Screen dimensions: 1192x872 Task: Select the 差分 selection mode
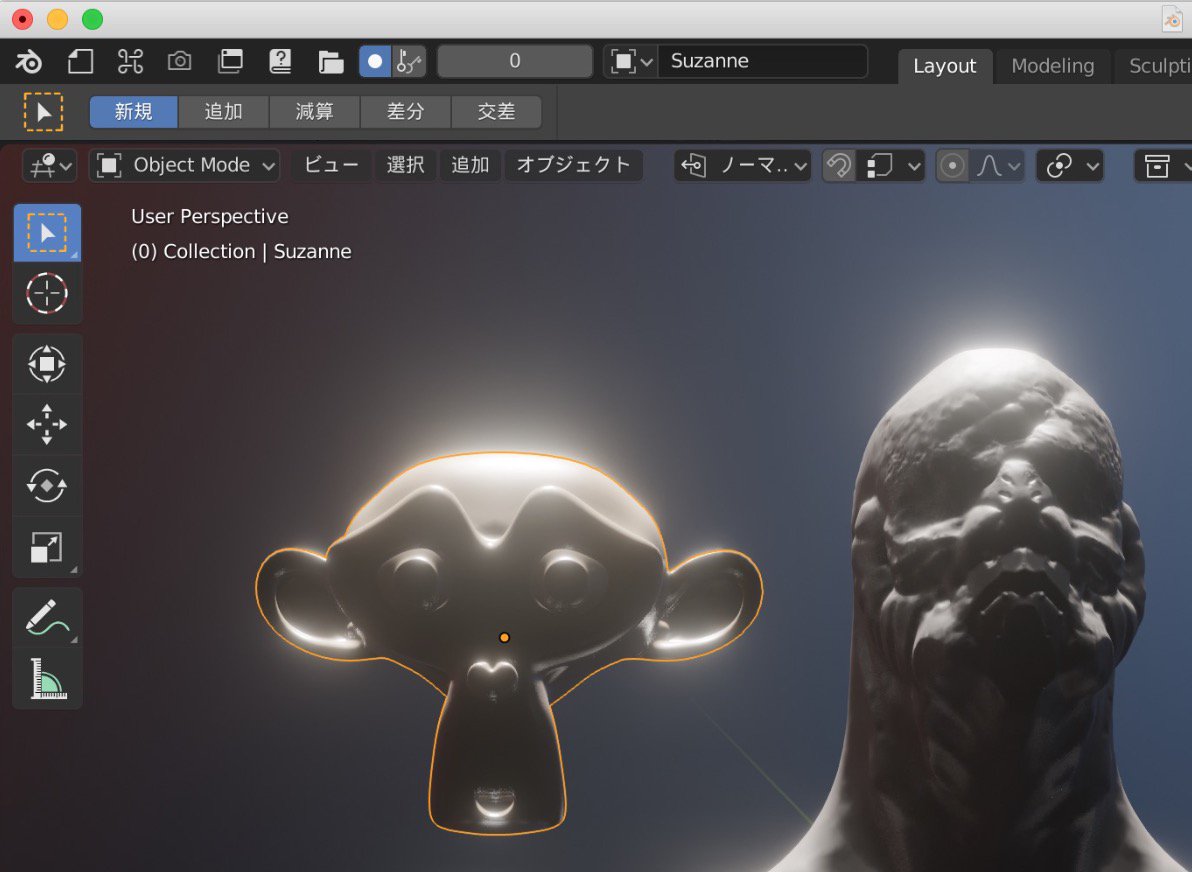tap(405, 112)
